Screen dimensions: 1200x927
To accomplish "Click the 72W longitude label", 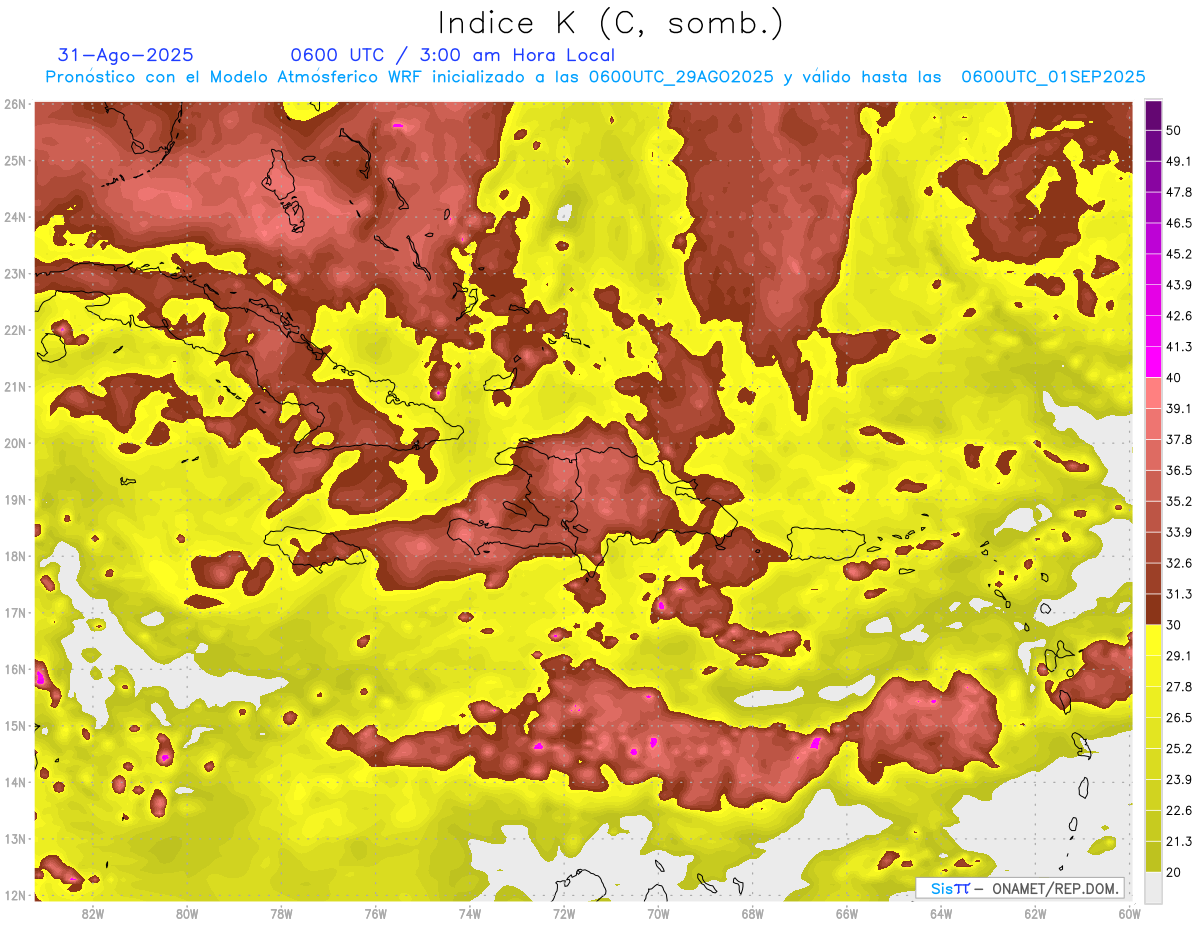I will pos(564,913).
